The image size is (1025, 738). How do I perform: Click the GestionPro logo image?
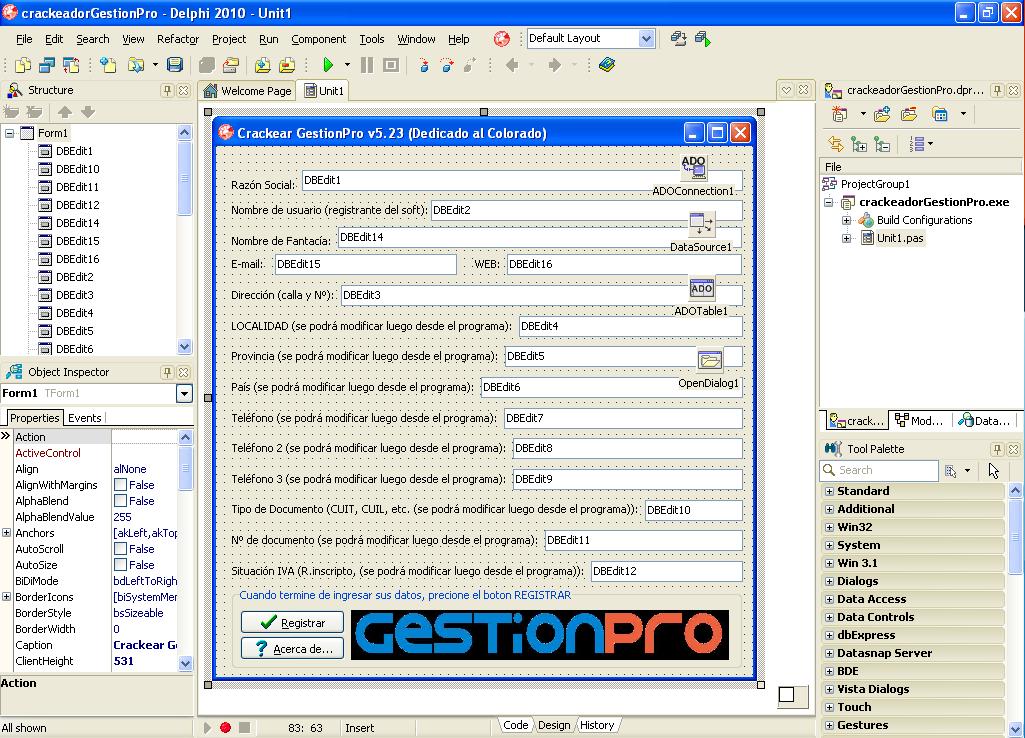coord(540,635)
